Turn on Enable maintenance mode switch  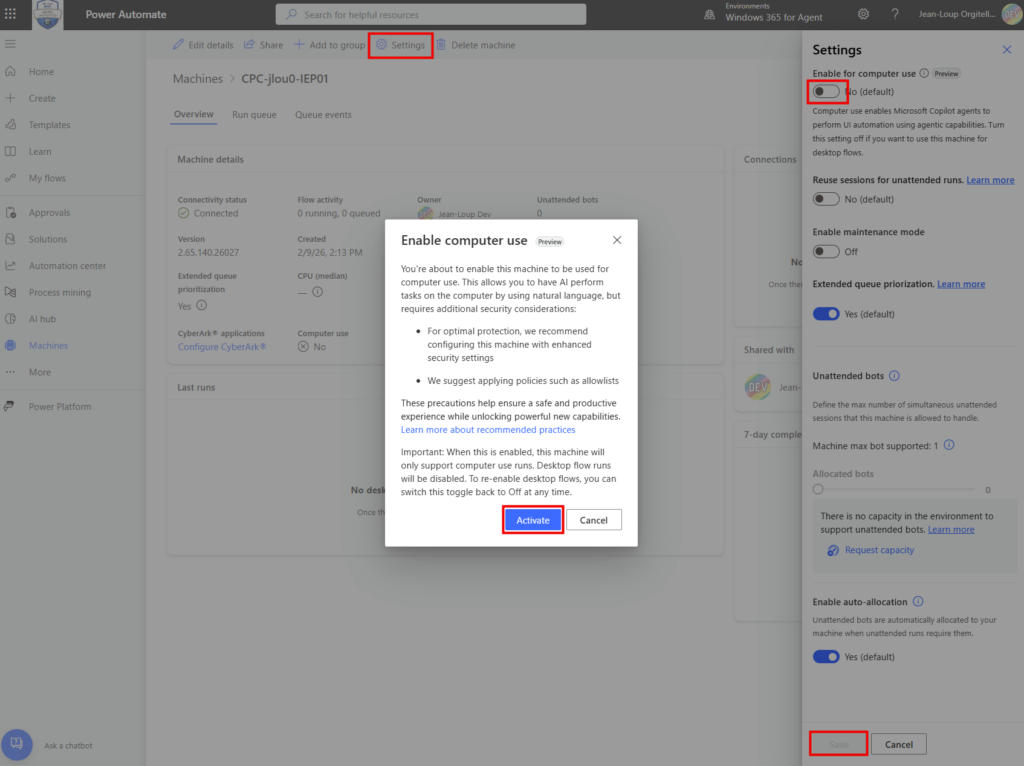point(826,252)
